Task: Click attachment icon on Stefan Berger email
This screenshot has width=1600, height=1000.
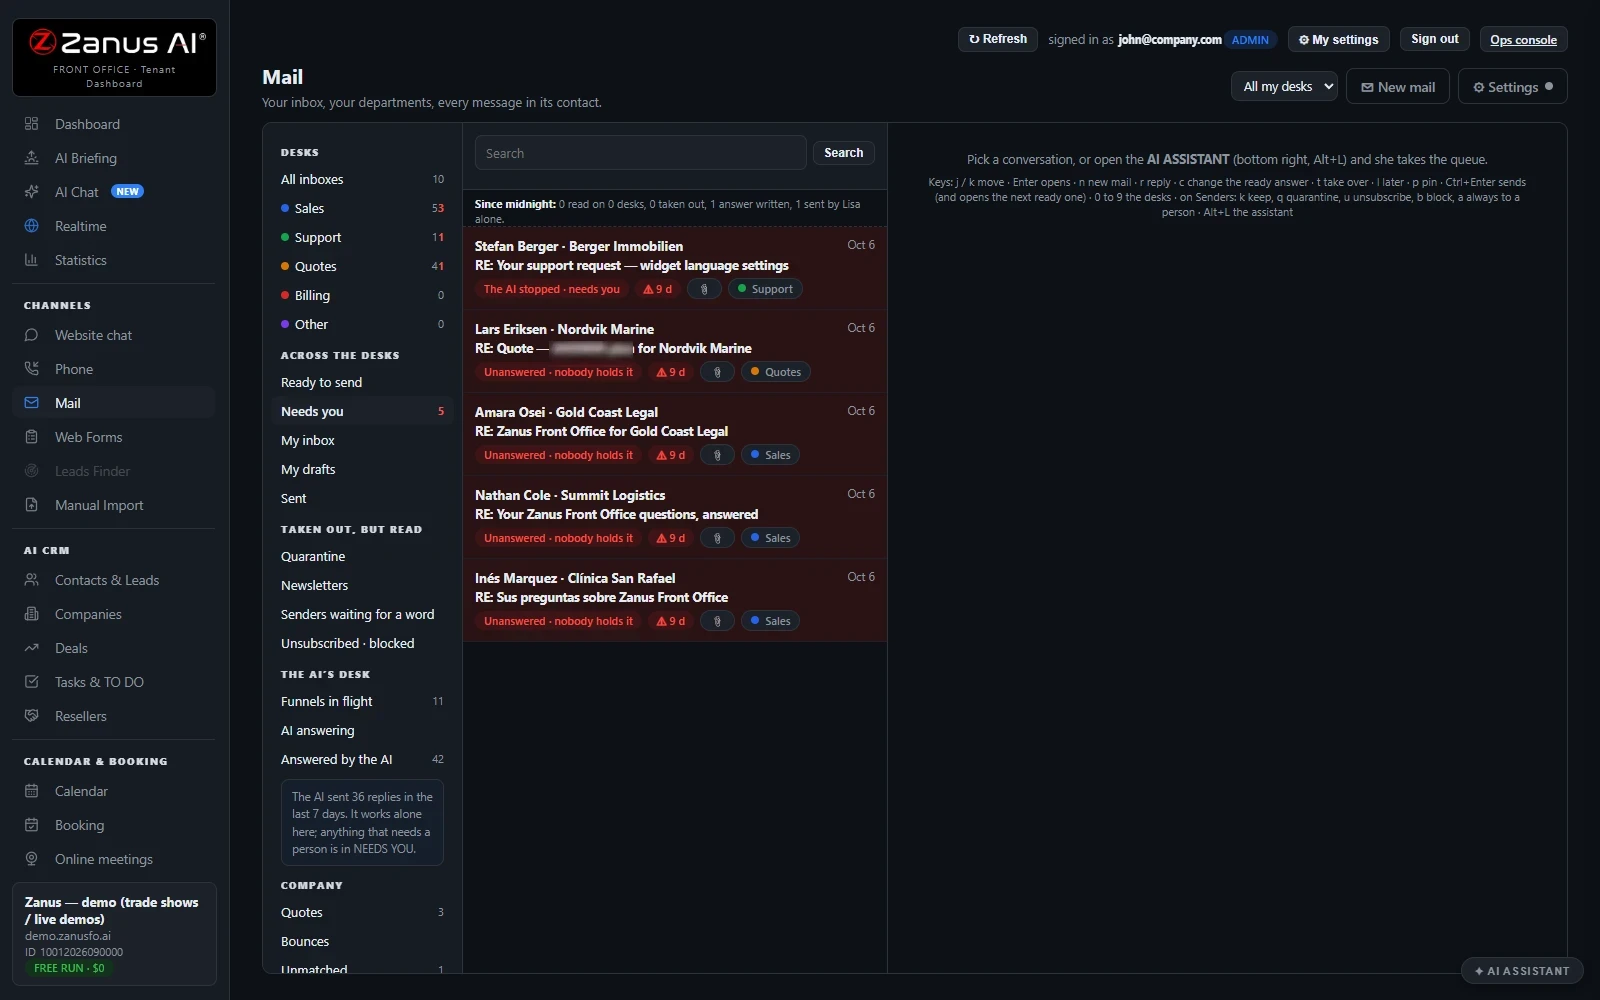Action: pyautogui.click(x=704, y=289)
